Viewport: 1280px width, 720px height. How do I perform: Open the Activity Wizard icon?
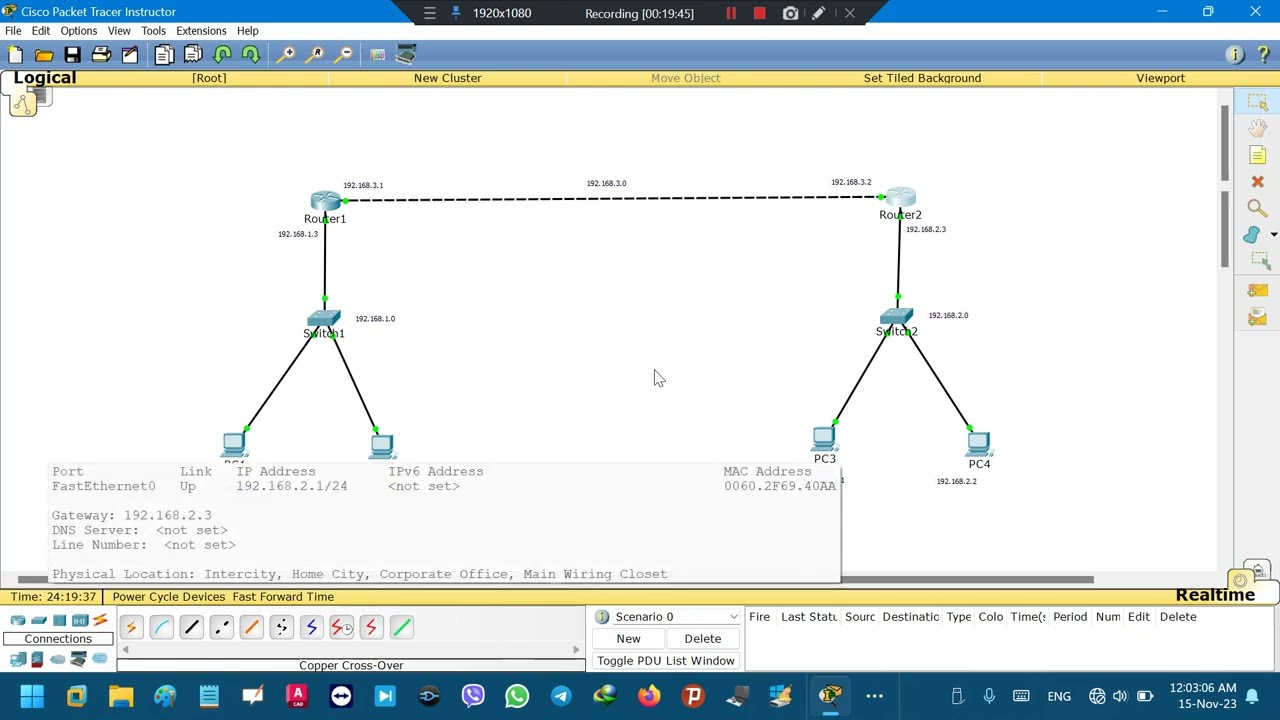pyautogui.click(x=130, y=54)
